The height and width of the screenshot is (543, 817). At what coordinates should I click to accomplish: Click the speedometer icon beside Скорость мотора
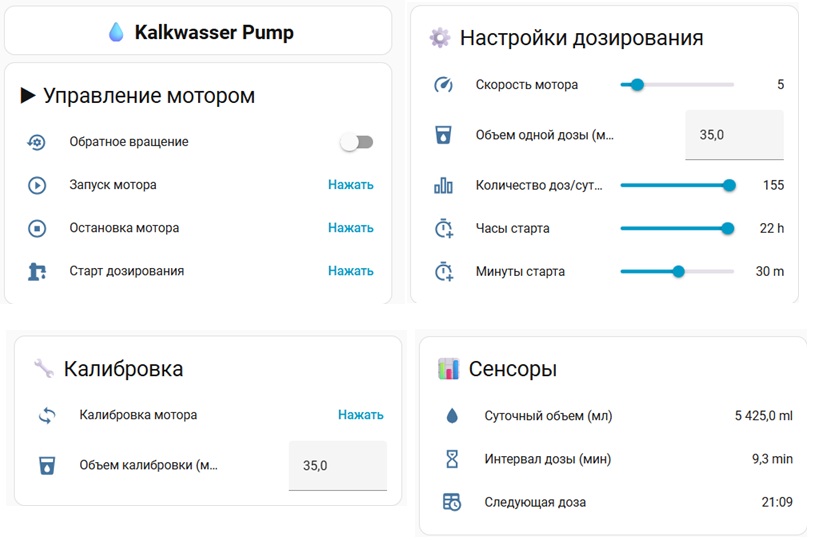[443, 85]
